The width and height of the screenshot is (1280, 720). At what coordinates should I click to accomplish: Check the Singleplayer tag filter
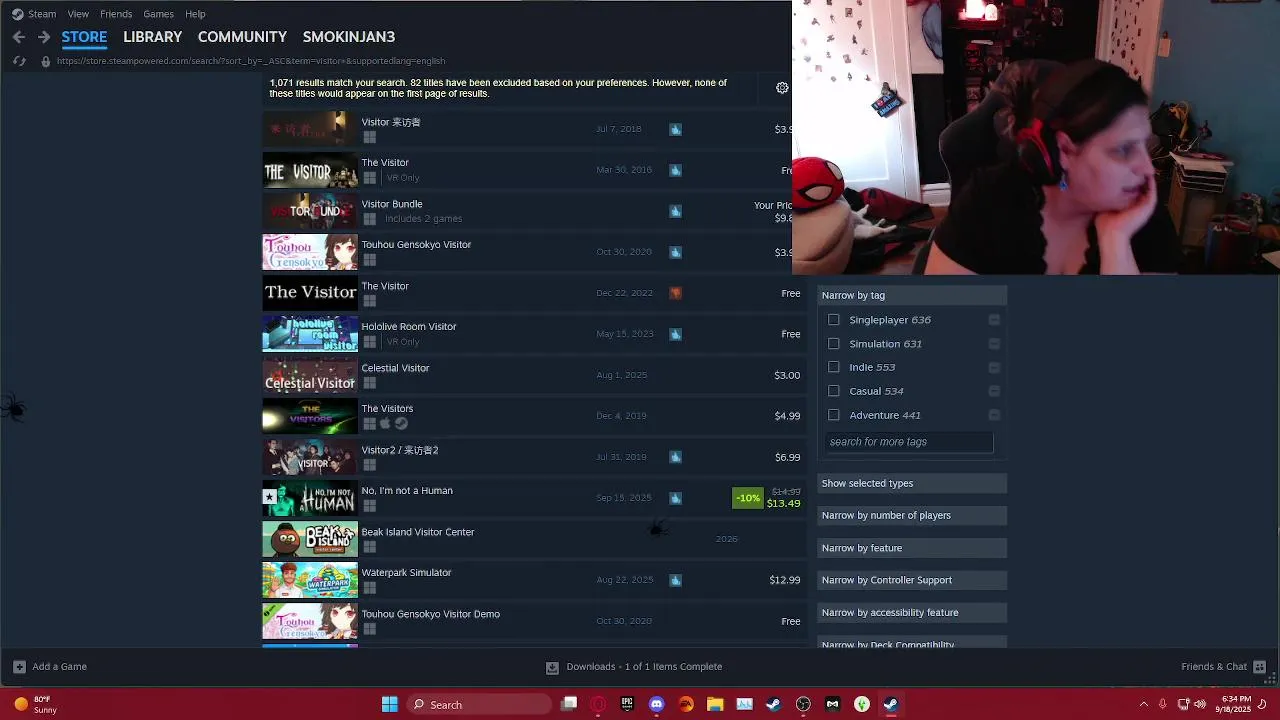pos(834,320)
